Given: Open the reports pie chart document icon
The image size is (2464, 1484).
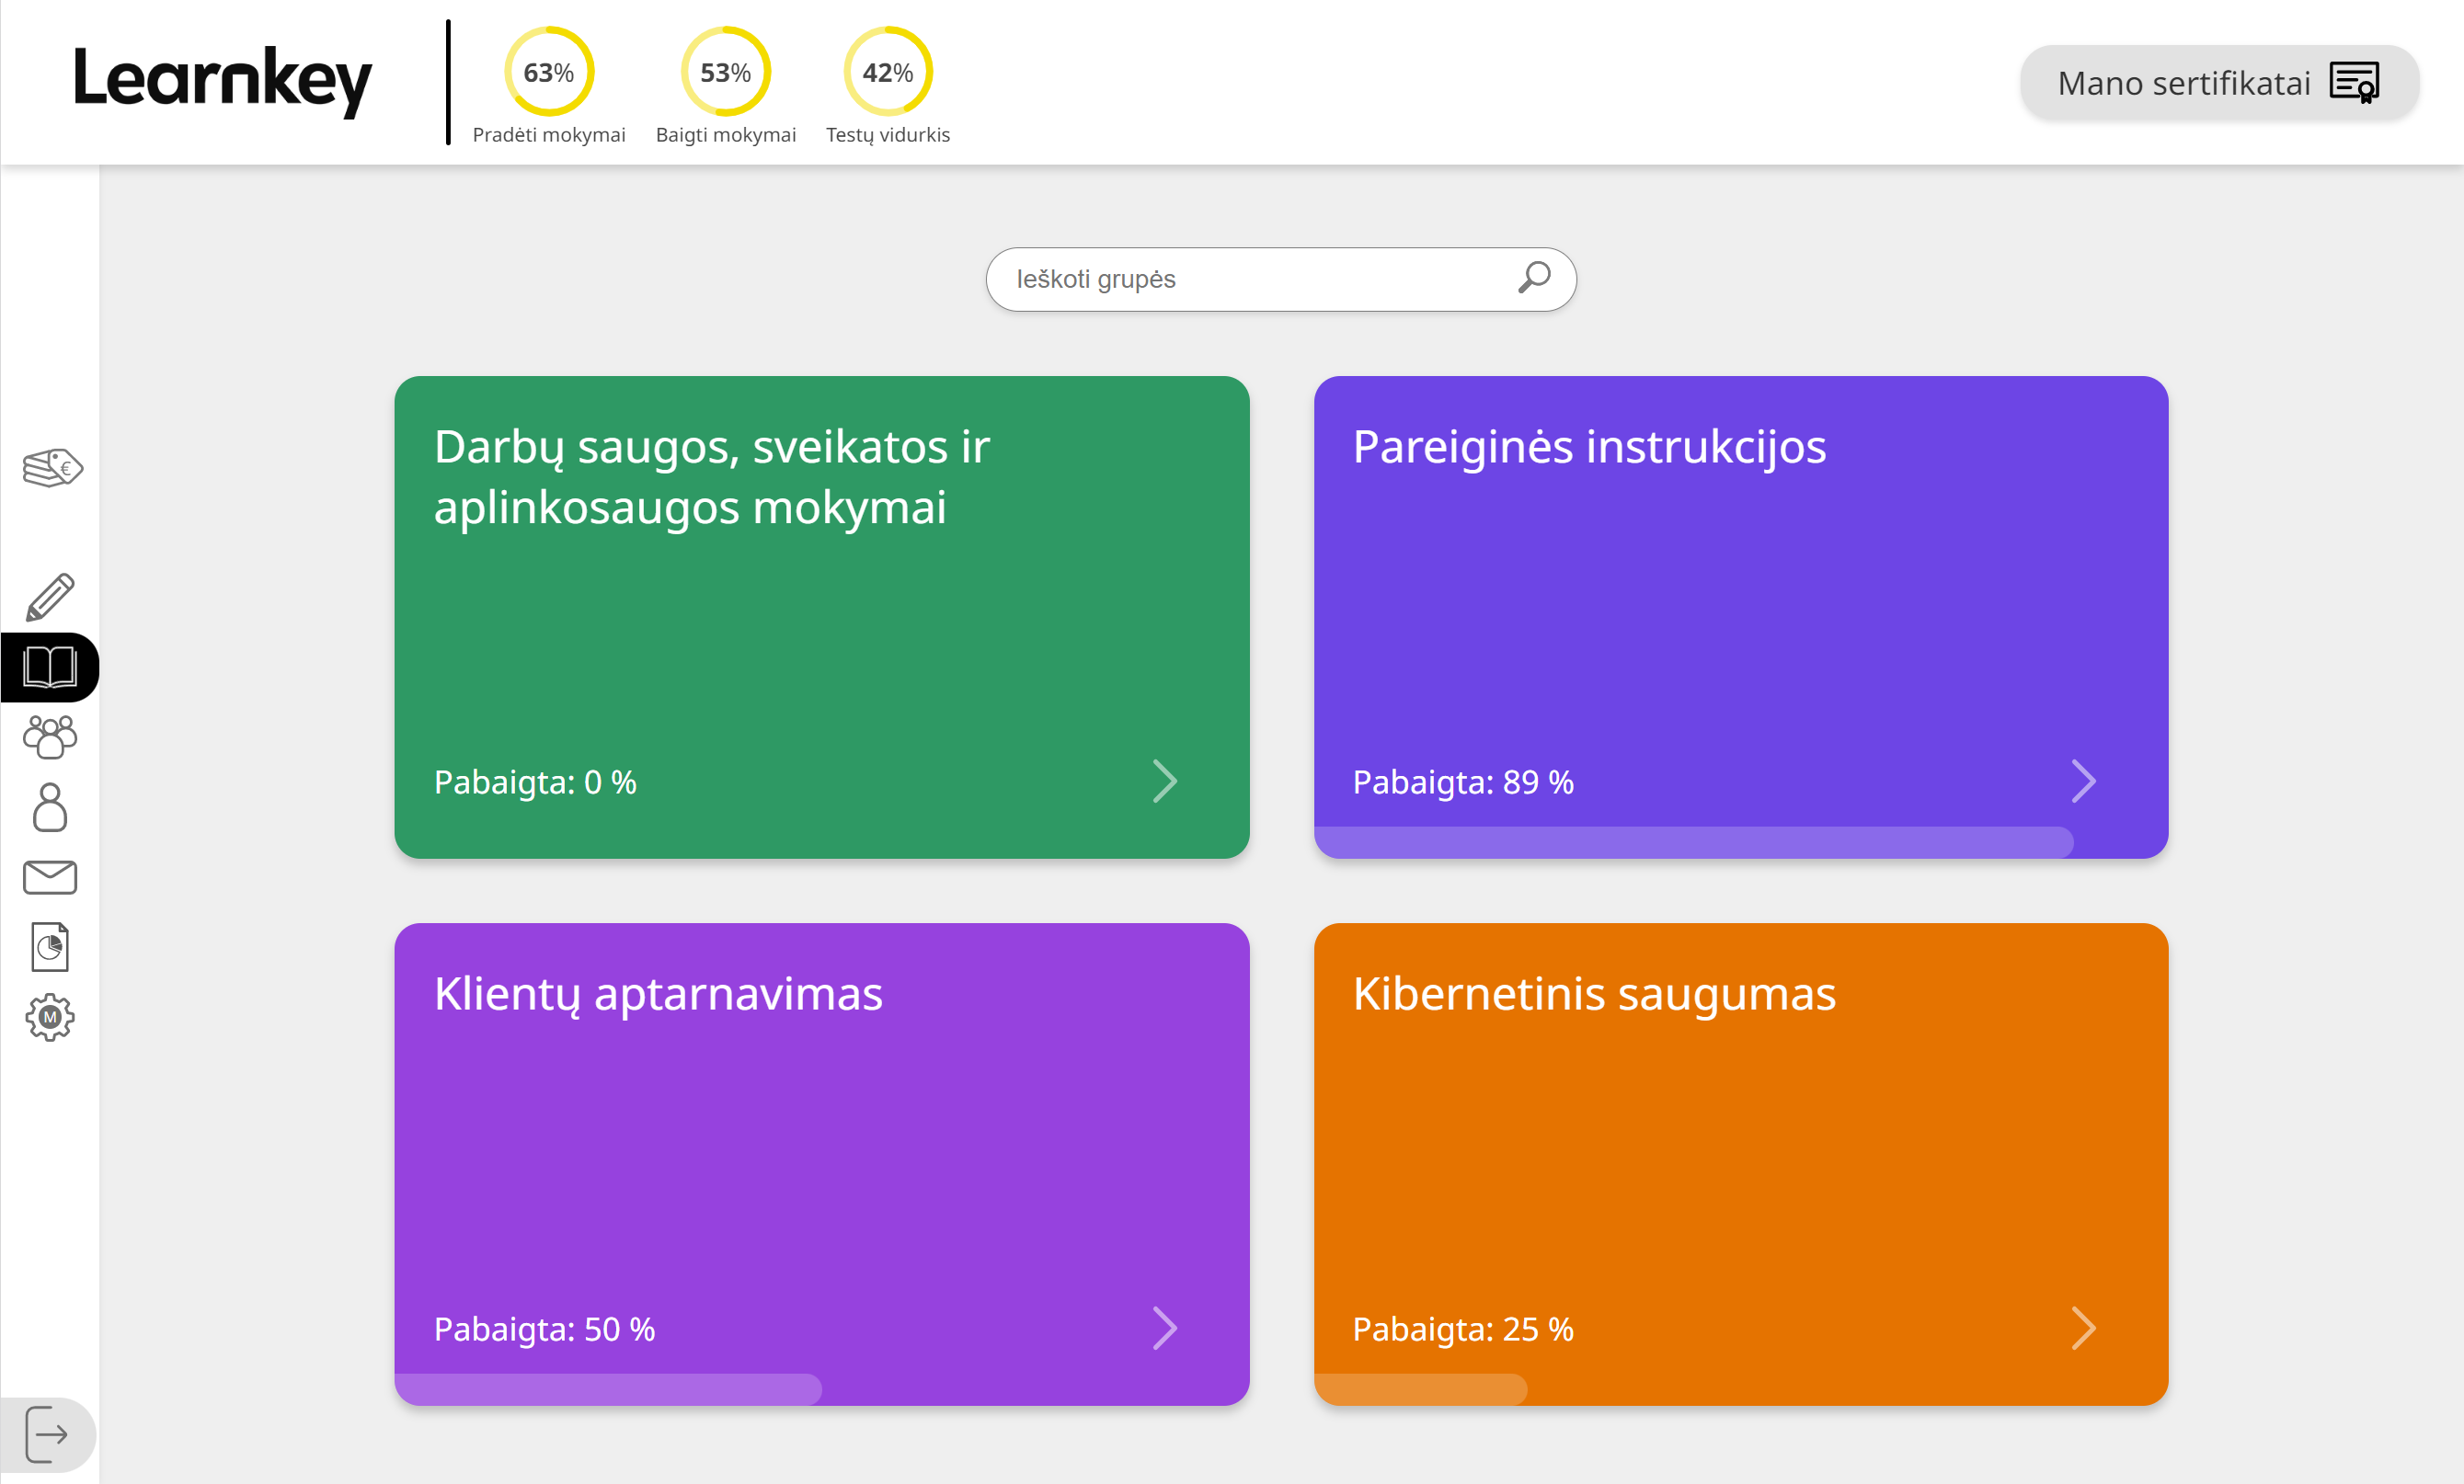Looking at the screenshot, I should (x=50, y=947).
